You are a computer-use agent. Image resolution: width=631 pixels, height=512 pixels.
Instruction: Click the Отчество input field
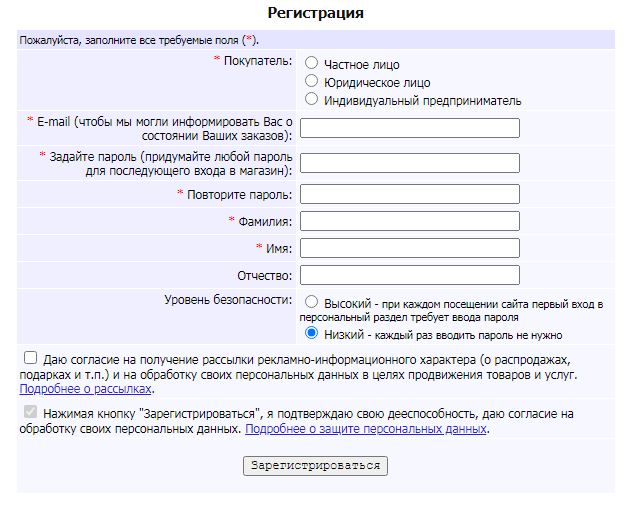(410, 275)
